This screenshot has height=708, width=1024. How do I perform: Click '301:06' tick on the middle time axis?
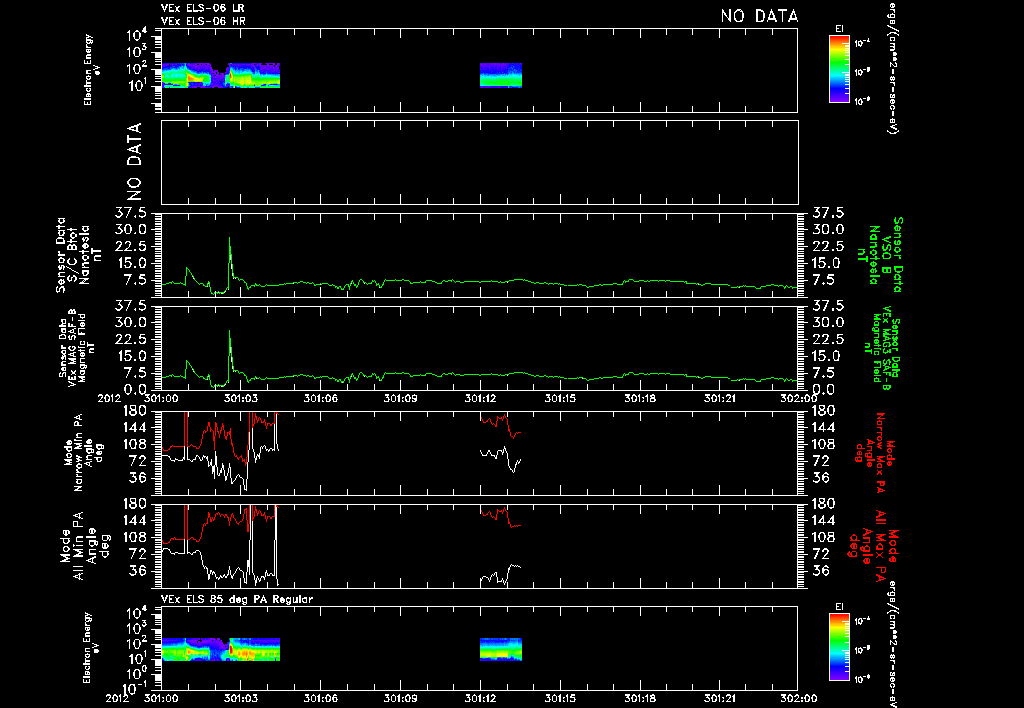321,398
